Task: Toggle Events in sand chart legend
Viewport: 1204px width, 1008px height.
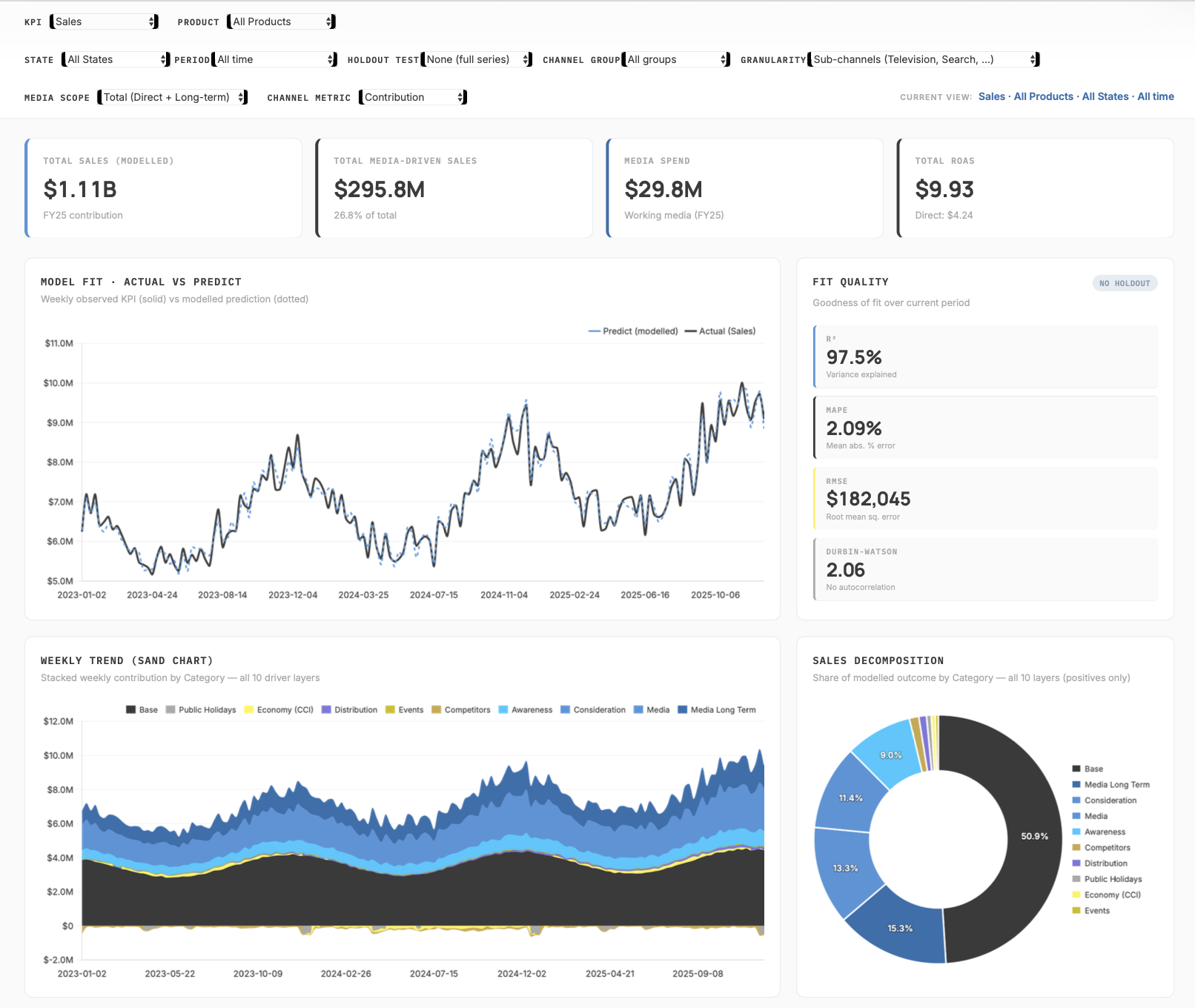Action: coord(405,710)
